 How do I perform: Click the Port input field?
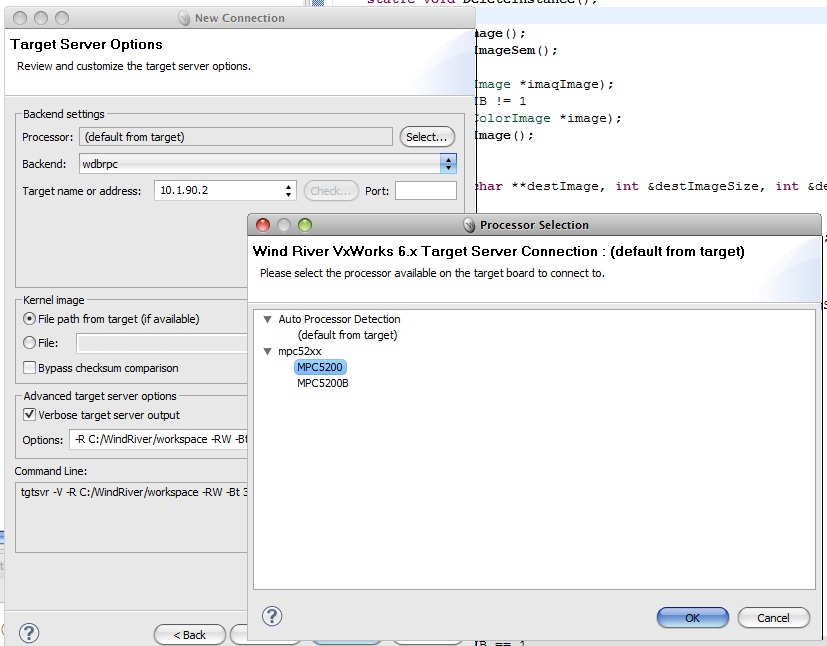coord(426,190)
